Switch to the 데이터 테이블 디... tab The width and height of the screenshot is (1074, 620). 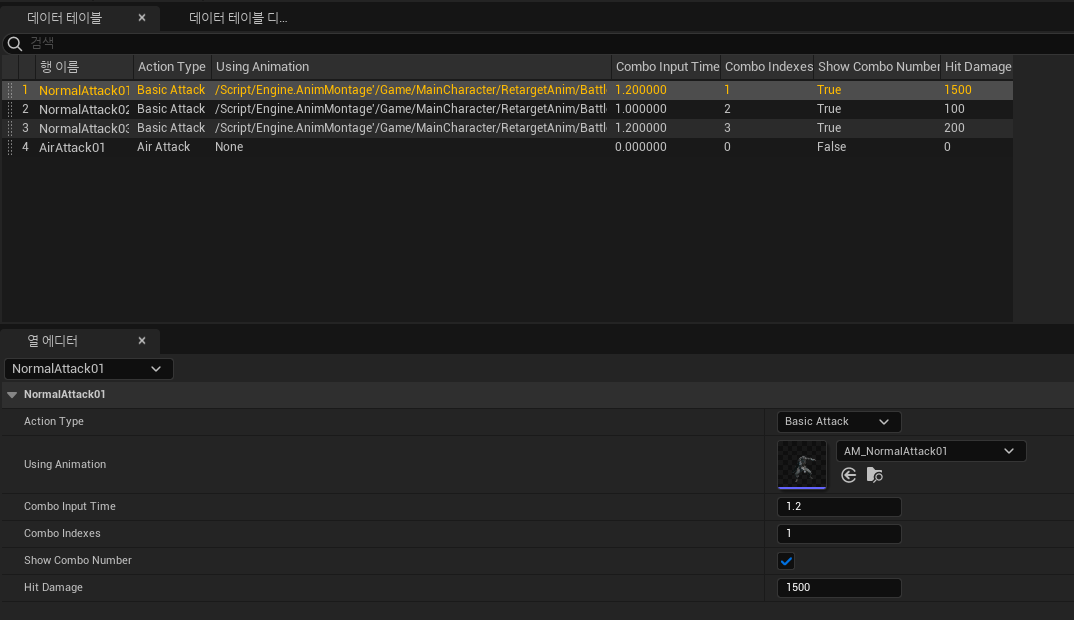[x=238, y=18]
